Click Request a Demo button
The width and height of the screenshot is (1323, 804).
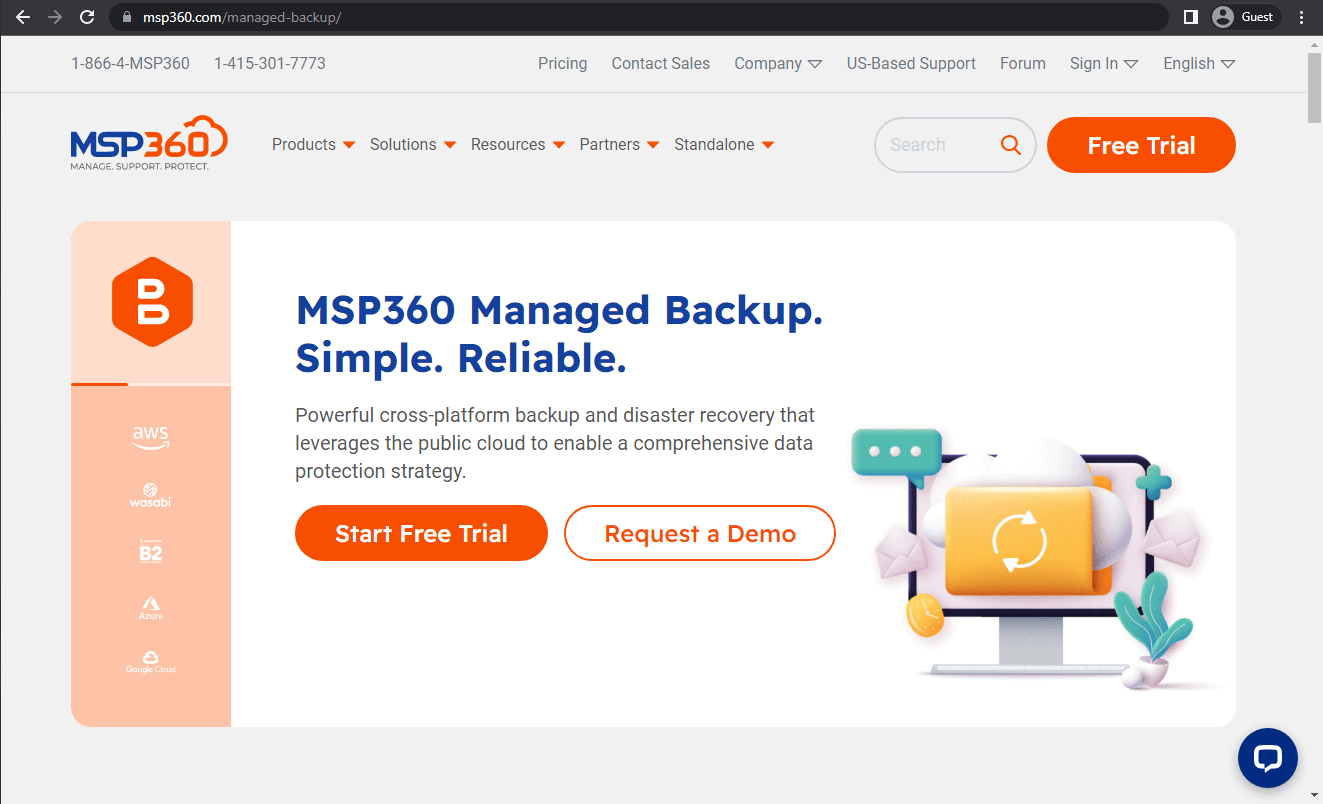click(699, 534)
